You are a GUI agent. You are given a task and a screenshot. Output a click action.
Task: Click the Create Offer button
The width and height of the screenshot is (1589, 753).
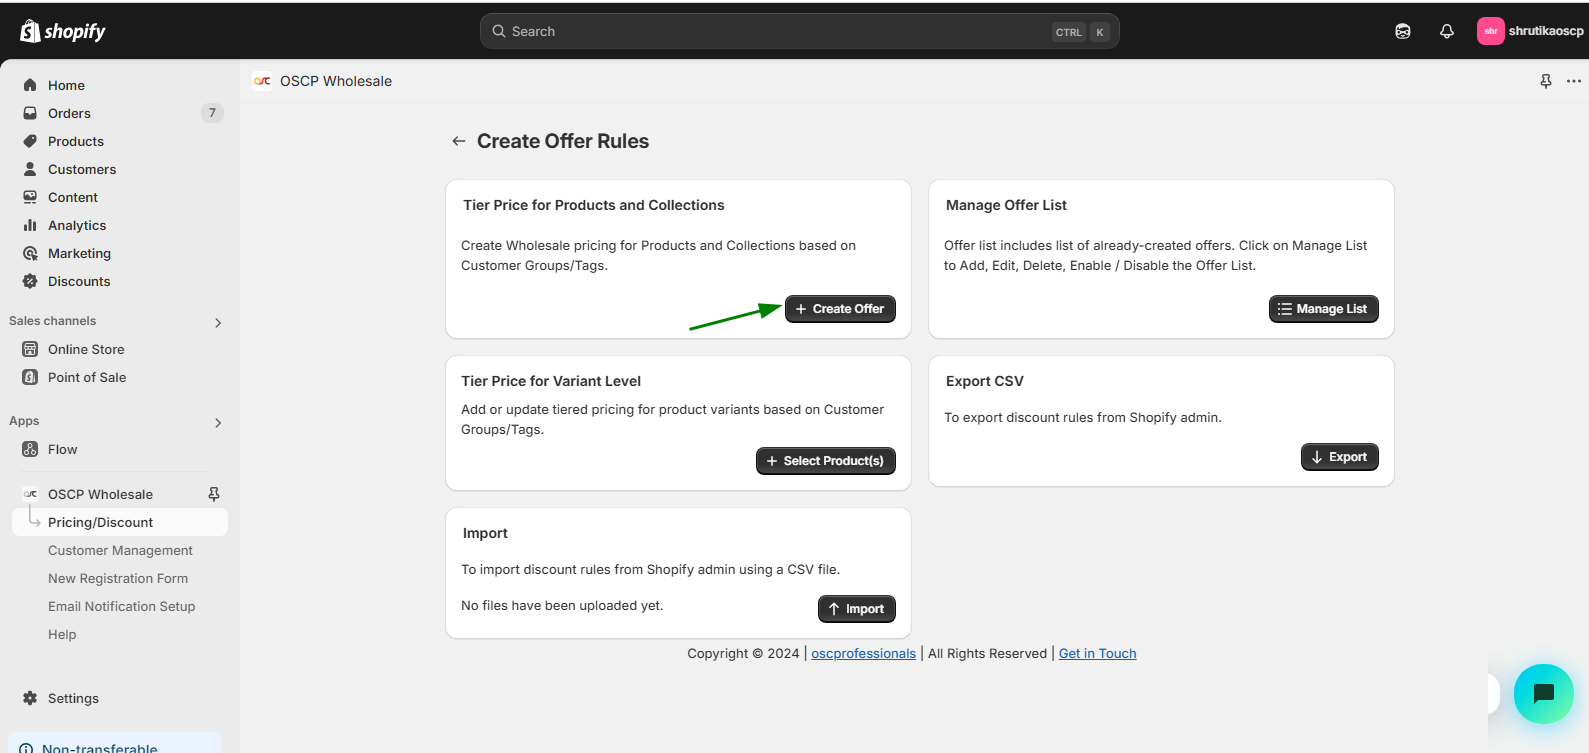pyautogui.click(x=840, y=309)
